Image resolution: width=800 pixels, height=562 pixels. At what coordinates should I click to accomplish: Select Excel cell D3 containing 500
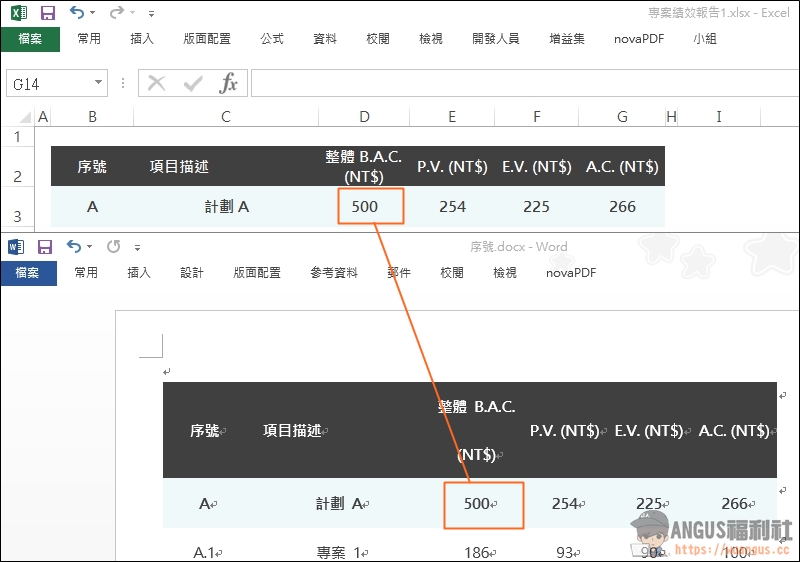click(x=364, y=207)
